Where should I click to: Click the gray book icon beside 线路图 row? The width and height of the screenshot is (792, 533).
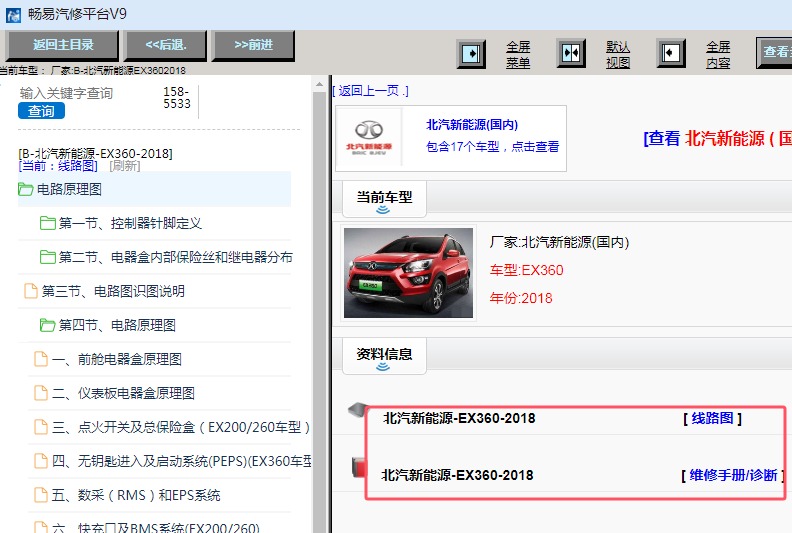click(x=360, y=410)
